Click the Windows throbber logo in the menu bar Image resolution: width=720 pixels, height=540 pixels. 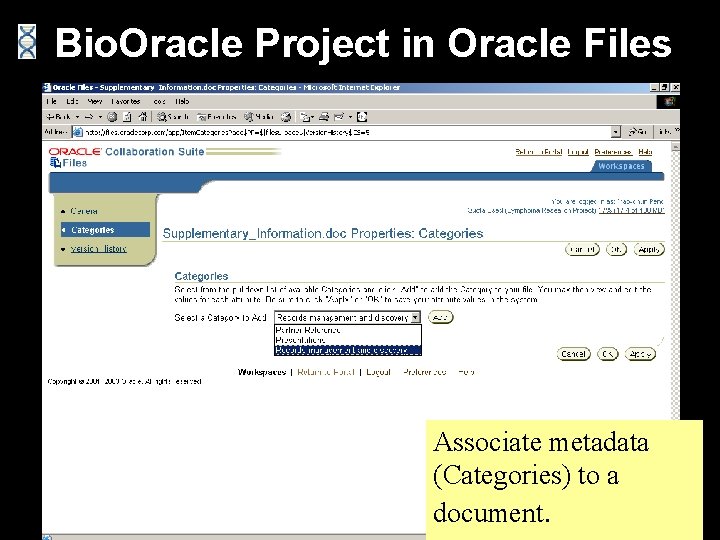[669, 101]
